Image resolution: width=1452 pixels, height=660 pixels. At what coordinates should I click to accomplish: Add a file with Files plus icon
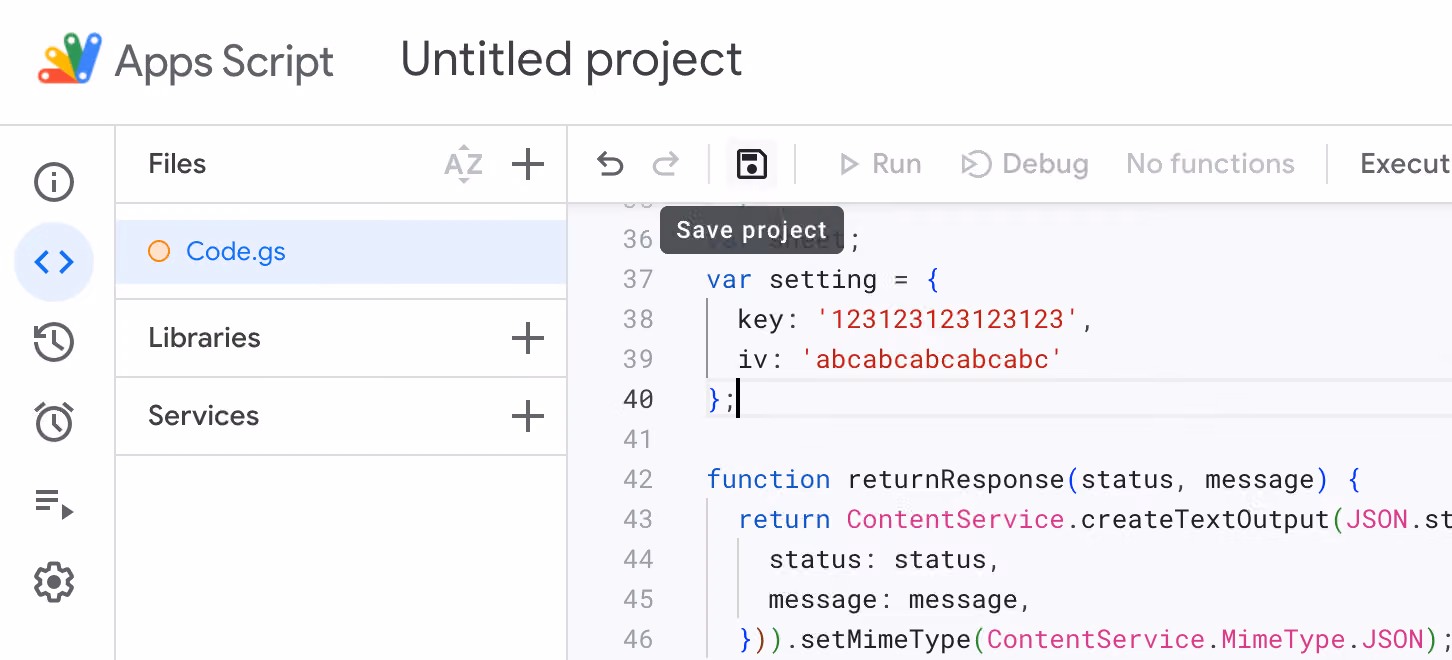527,164
